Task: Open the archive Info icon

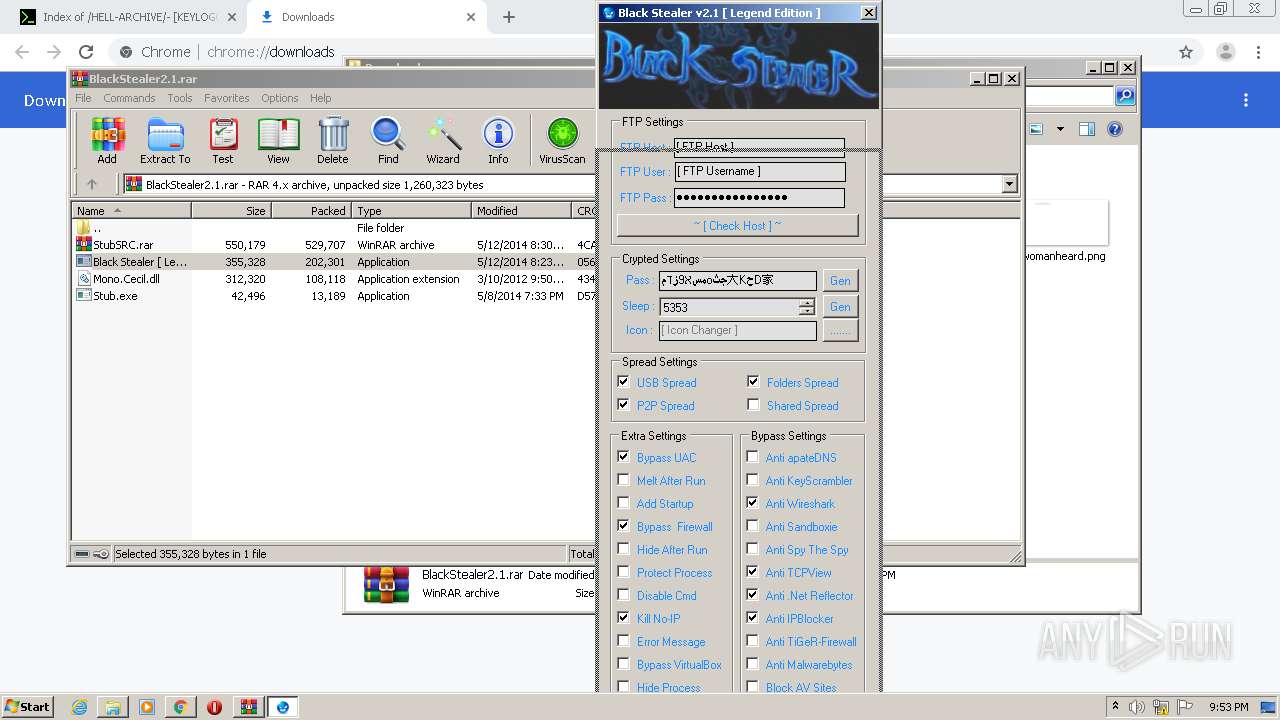Action: click(x=498, y=140)
